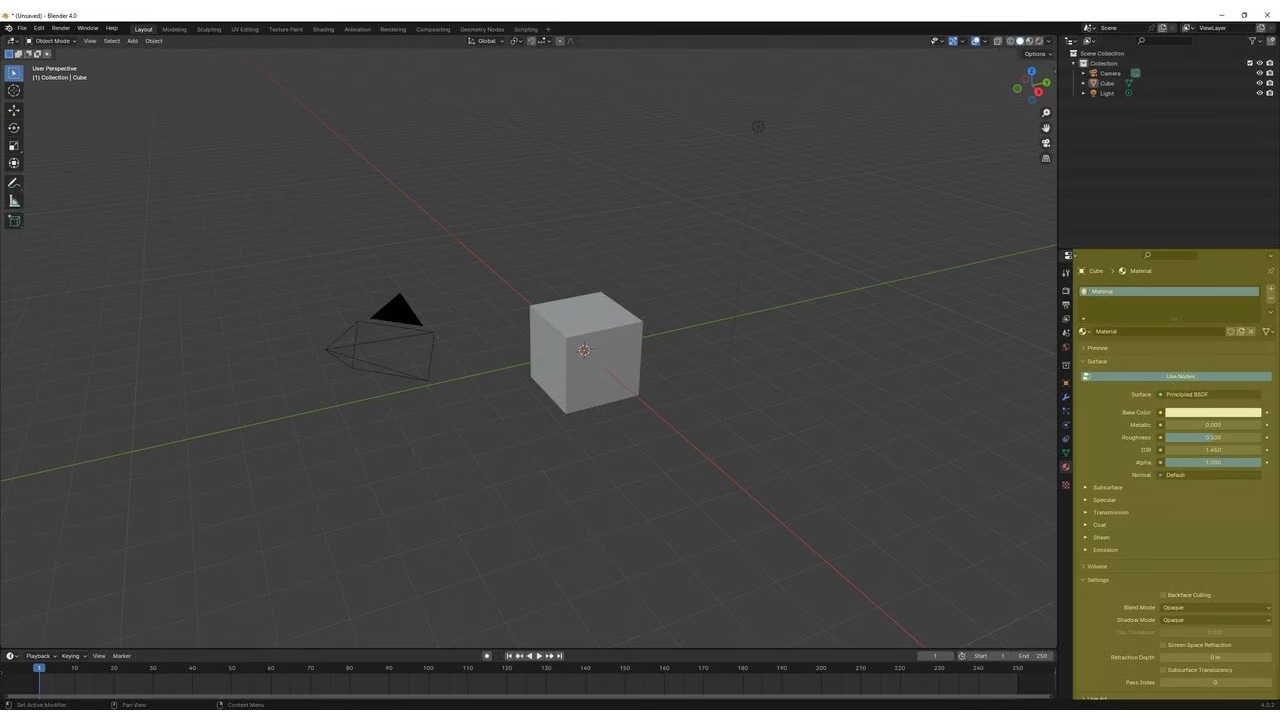Viewport: 1280px width, 720px height.
Task: Open the Render menu
Action: click(x=61, y=28)
